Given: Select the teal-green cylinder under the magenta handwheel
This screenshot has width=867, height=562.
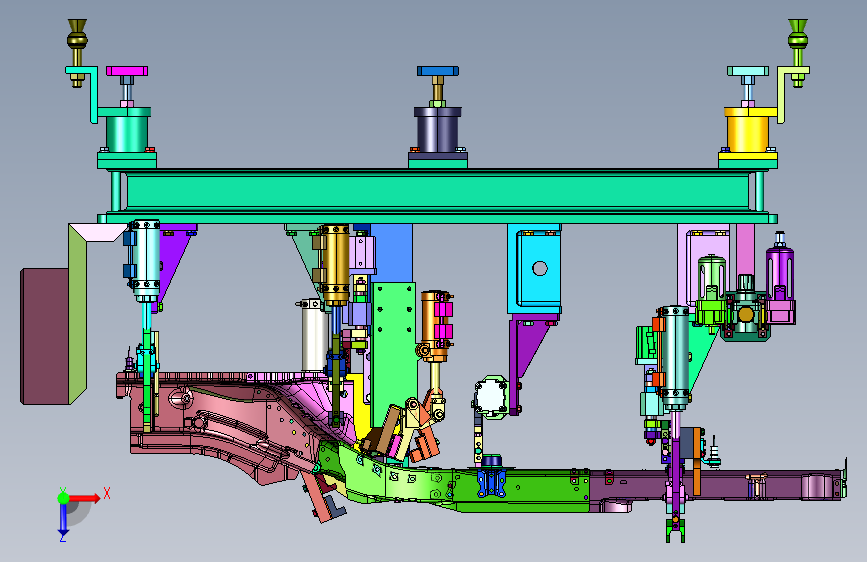Looking at the screenshot, I should pyautogui.click(x=127, y=133).
